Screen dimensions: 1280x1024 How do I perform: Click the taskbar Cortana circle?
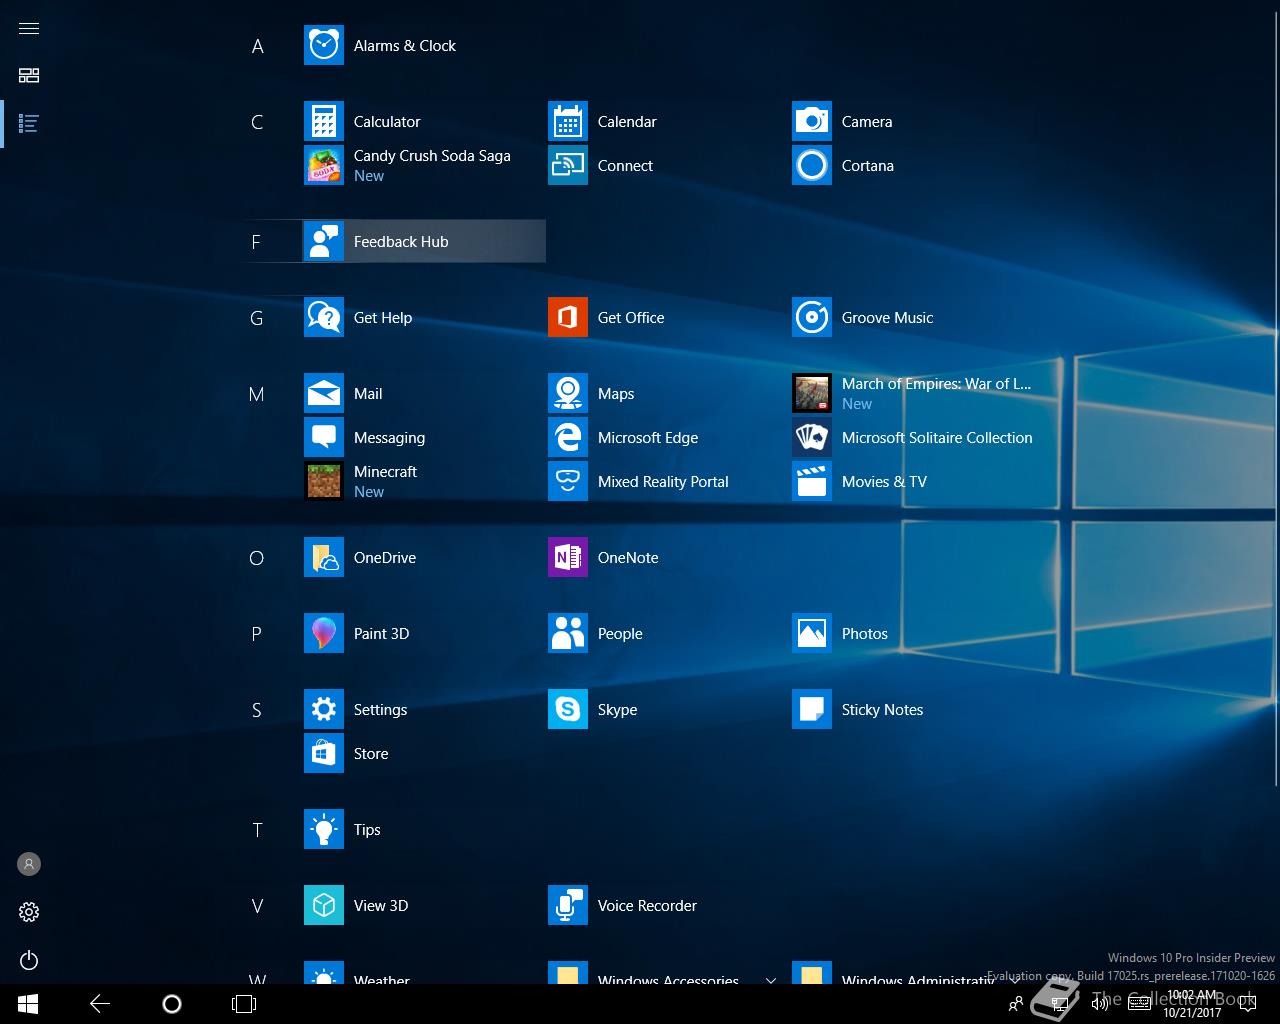coord(172,1004)
